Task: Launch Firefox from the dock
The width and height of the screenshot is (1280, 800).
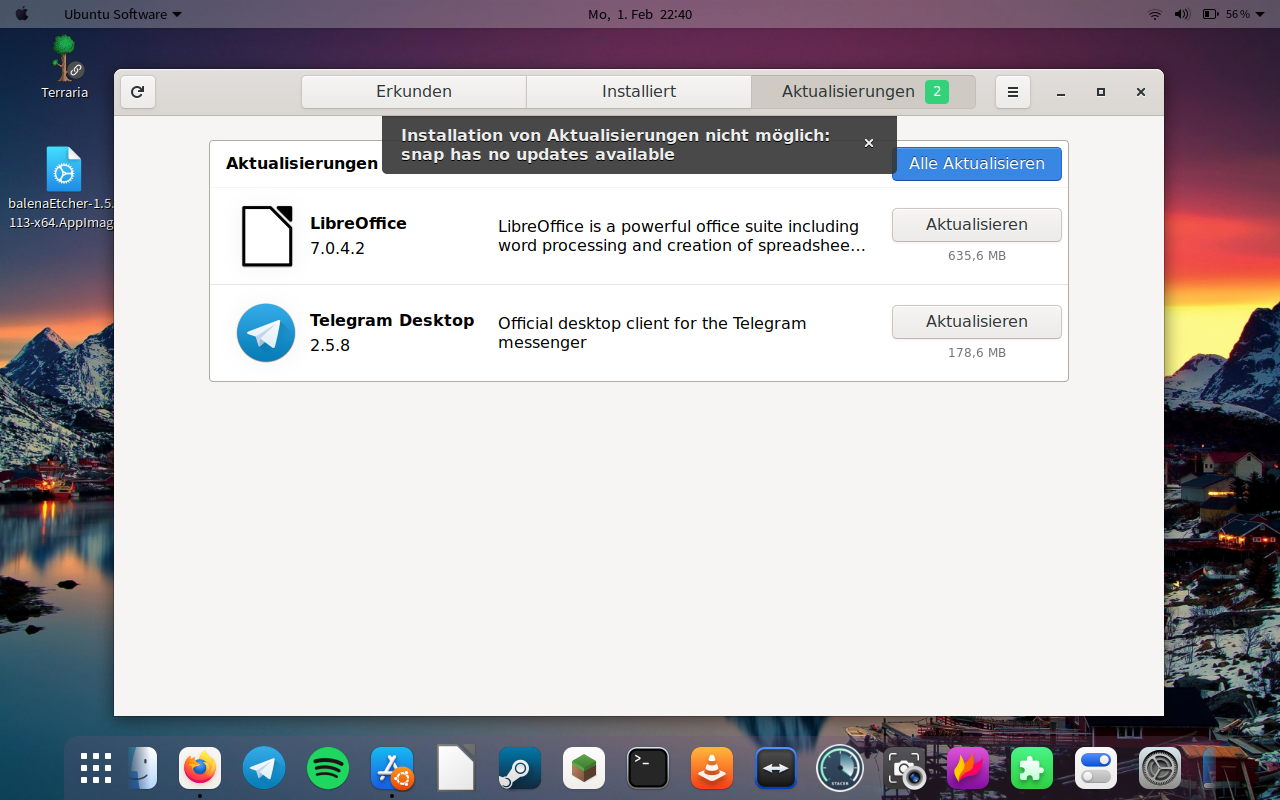Action: point(200,768)
